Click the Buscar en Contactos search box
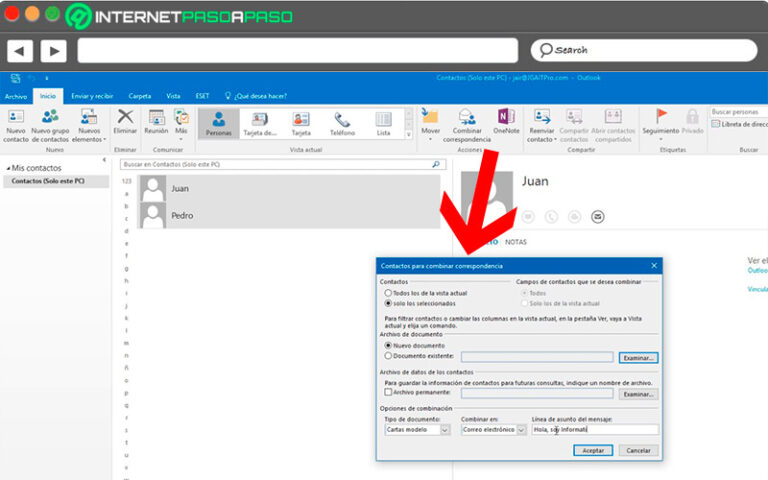Viewport: 768px width, 480px height. pos(283,165)
